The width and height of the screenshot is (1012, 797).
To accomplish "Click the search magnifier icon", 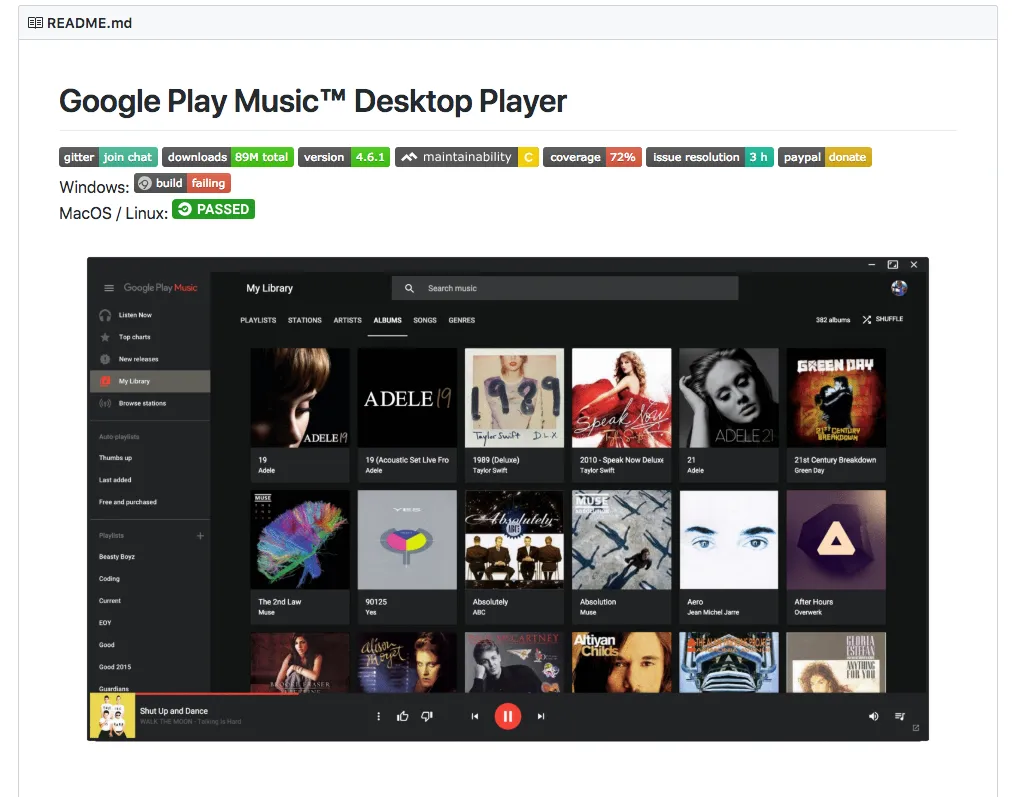I will point(409,288).
